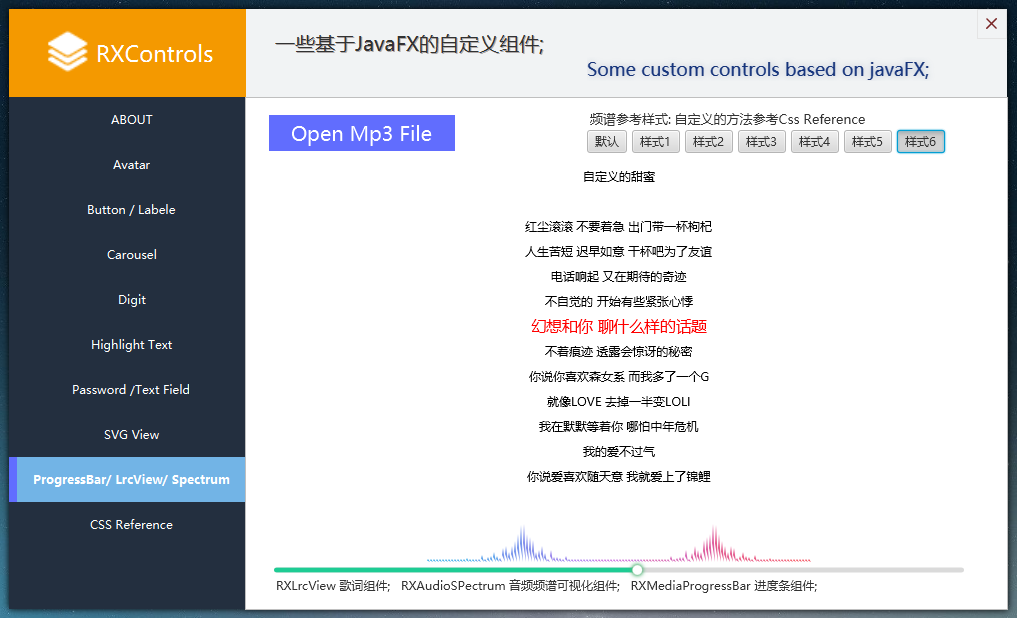Screen dimensions: 1017x618
Task: Open the SVG View page
Action: click(131, 435)
